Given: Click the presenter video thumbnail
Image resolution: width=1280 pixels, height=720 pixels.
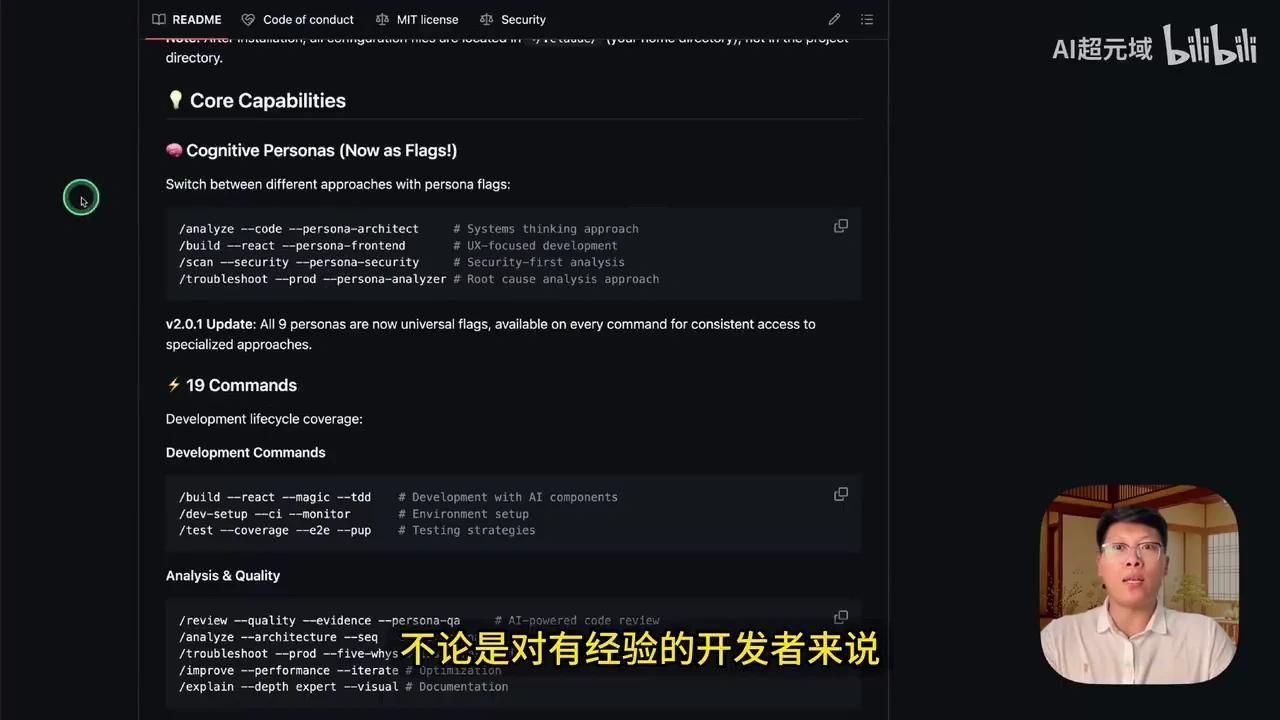Looking at the screenshot, I should pos(1138,584).
